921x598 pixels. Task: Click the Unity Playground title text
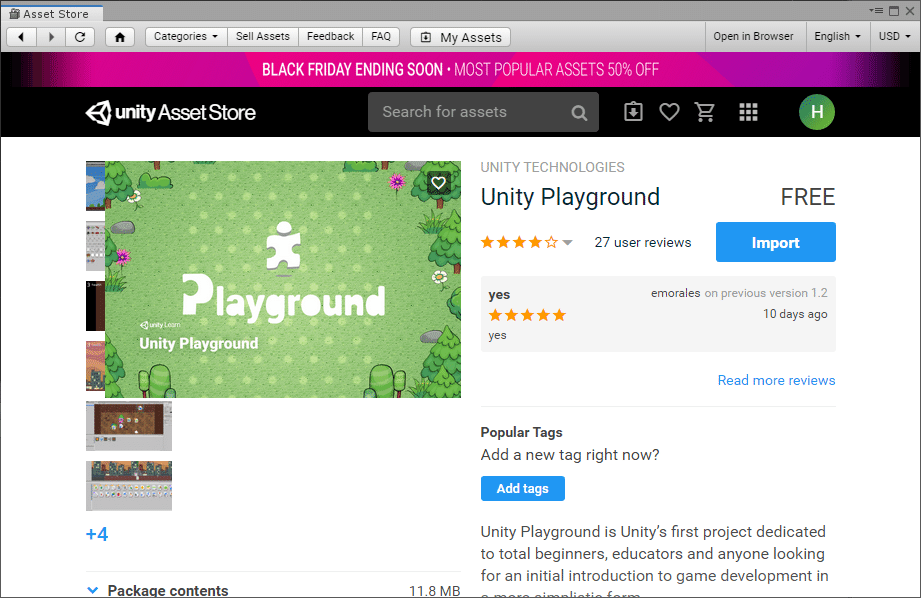570,197
